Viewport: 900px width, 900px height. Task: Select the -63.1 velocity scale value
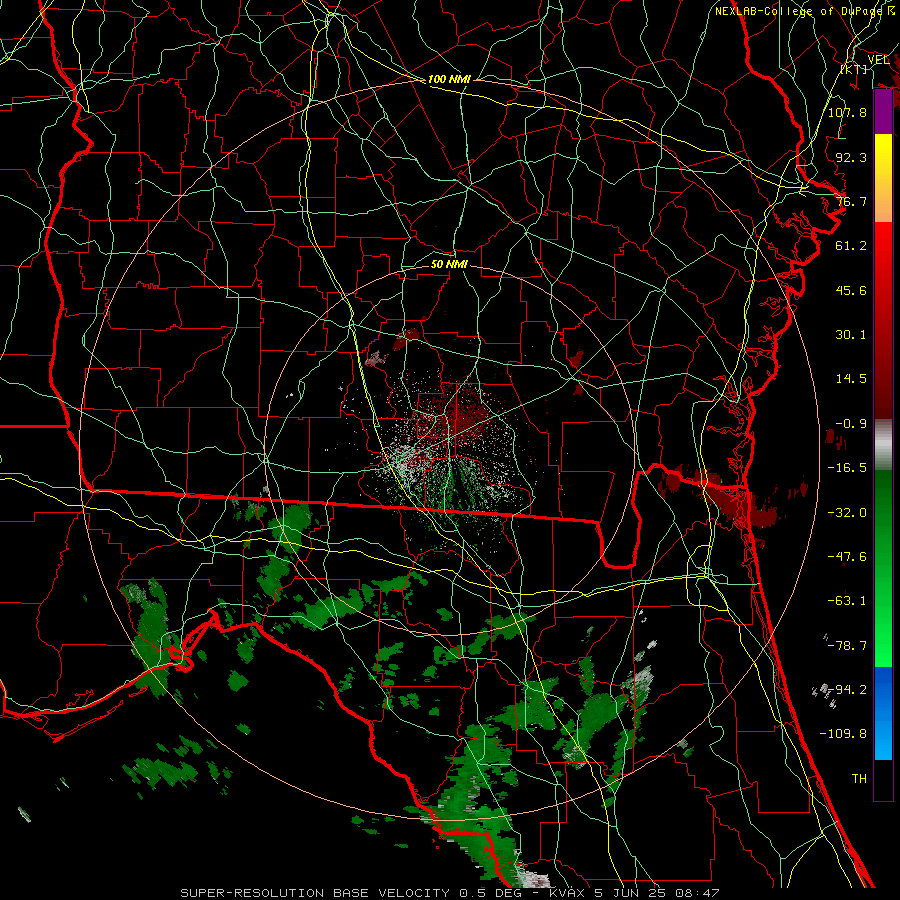847,601
